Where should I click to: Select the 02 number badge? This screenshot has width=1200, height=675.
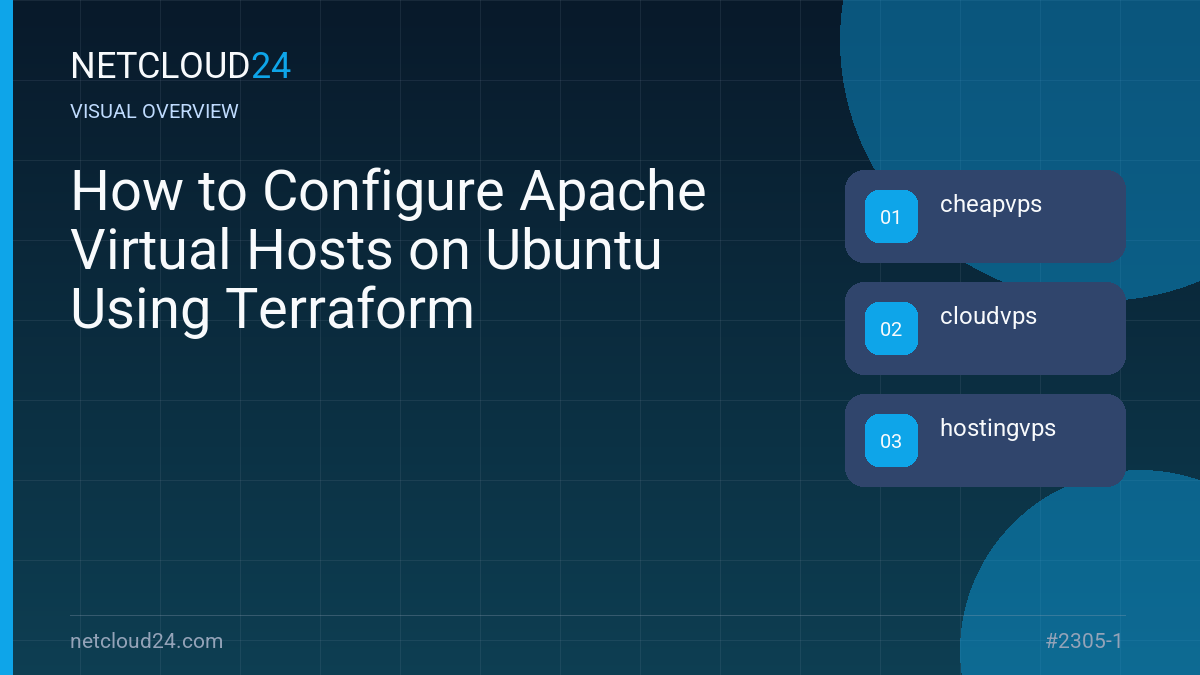click(x=891, y=328)
